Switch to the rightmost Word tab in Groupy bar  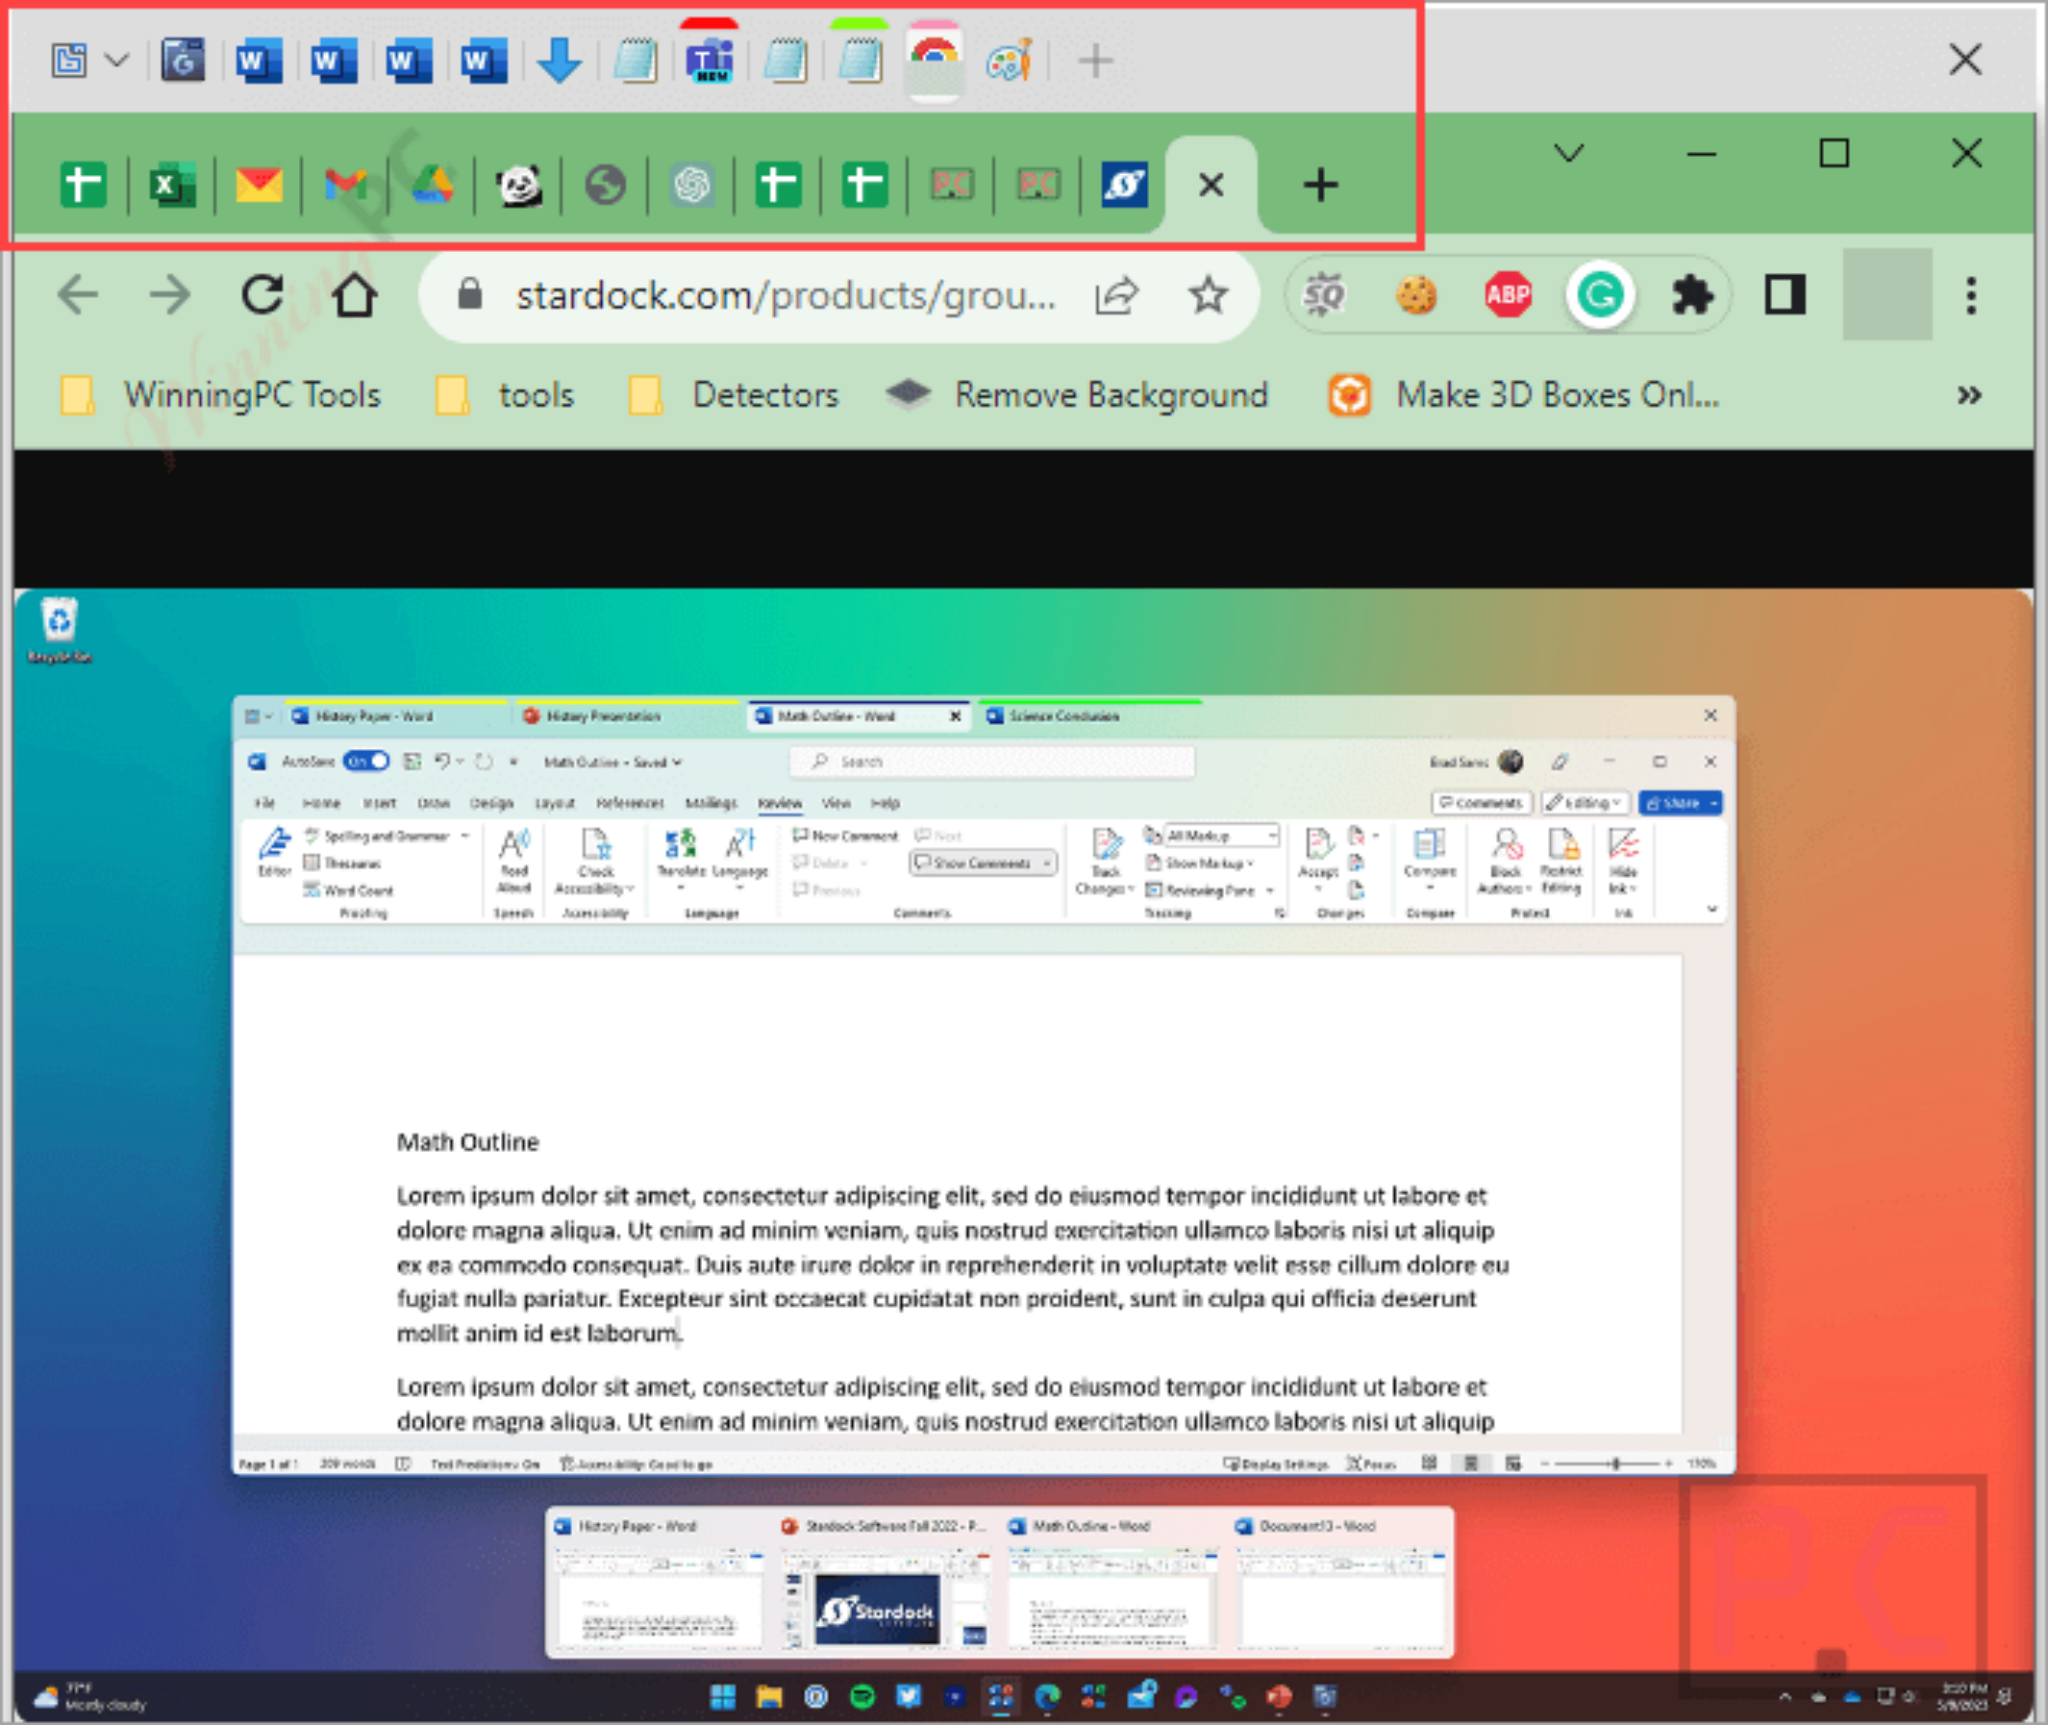[482, 61]
